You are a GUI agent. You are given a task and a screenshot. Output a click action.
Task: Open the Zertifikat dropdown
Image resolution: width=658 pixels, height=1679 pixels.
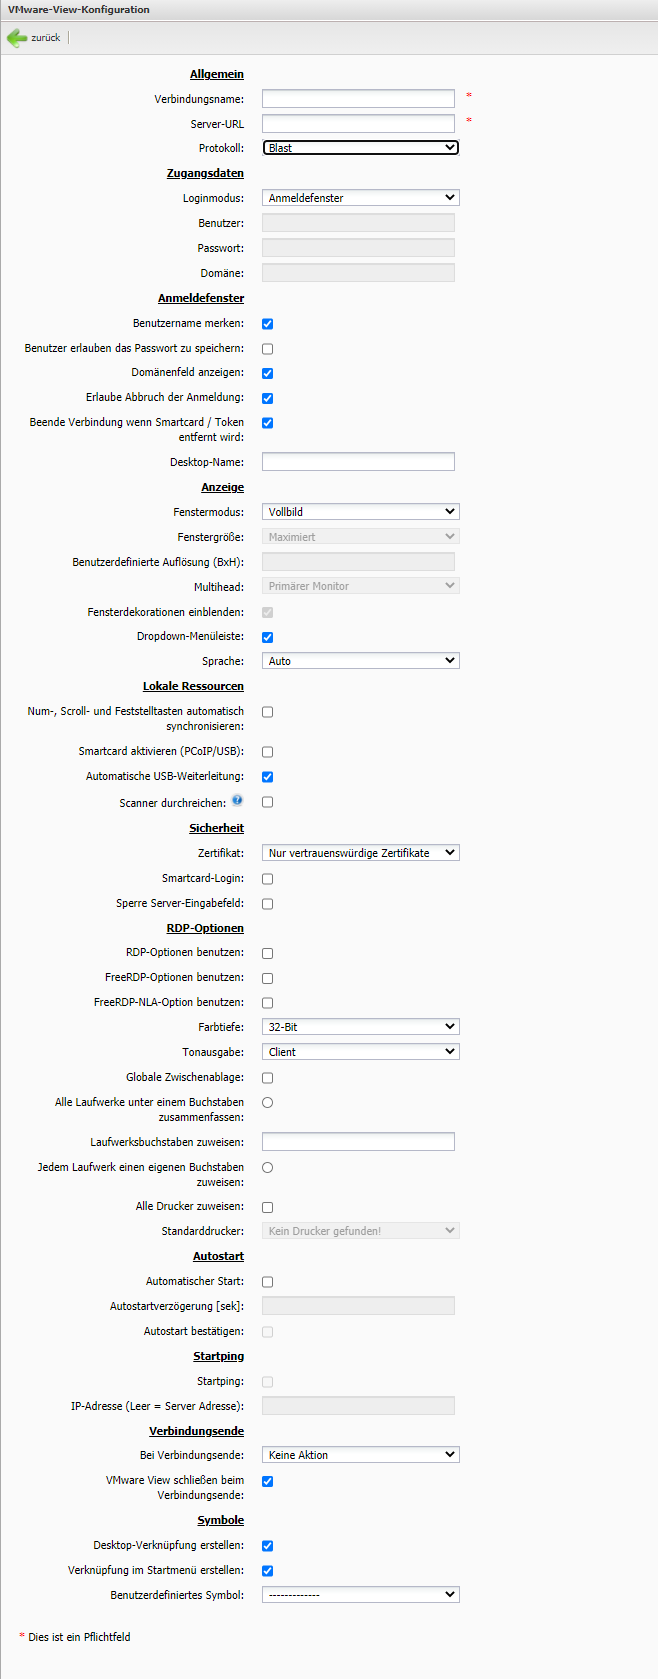(360, 853)
